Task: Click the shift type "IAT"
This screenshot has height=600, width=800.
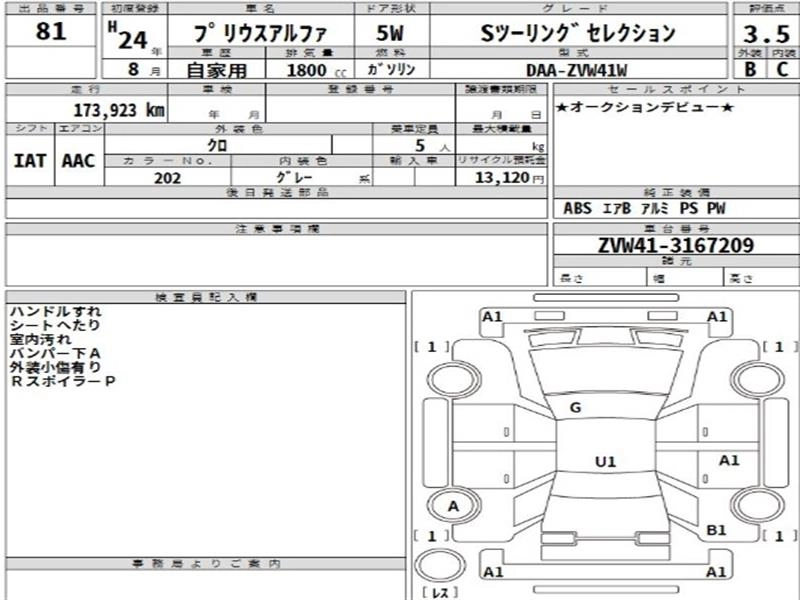Action: point(30,161)
